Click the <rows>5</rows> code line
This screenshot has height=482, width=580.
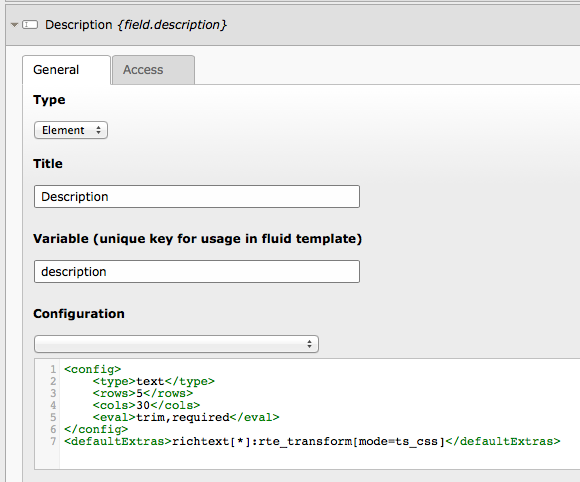pyautogui.click(x=143, y=393)
